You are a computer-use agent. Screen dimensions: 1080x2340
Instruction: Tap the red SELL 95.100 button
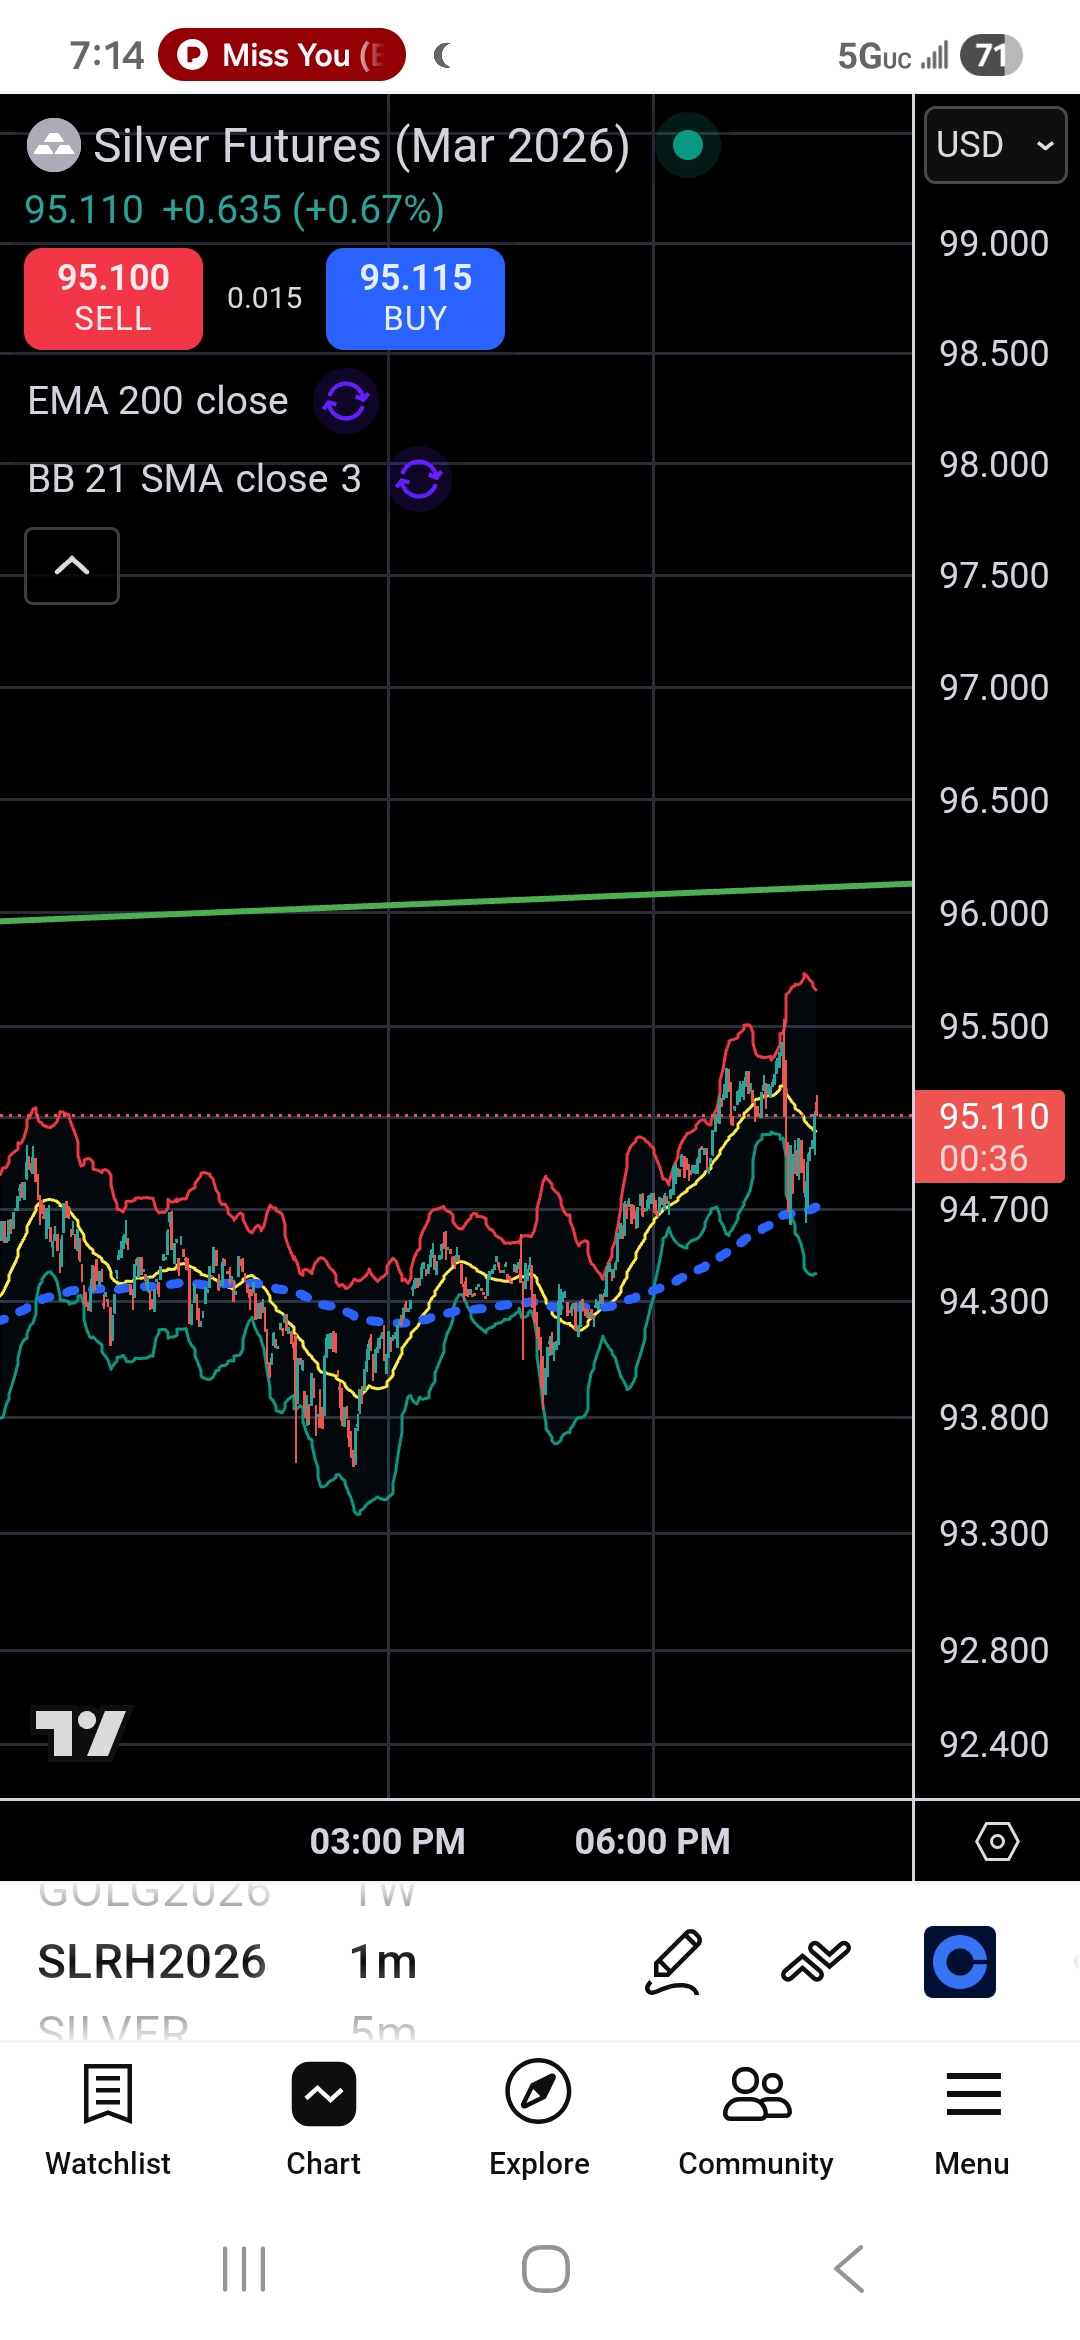[113, 298]
